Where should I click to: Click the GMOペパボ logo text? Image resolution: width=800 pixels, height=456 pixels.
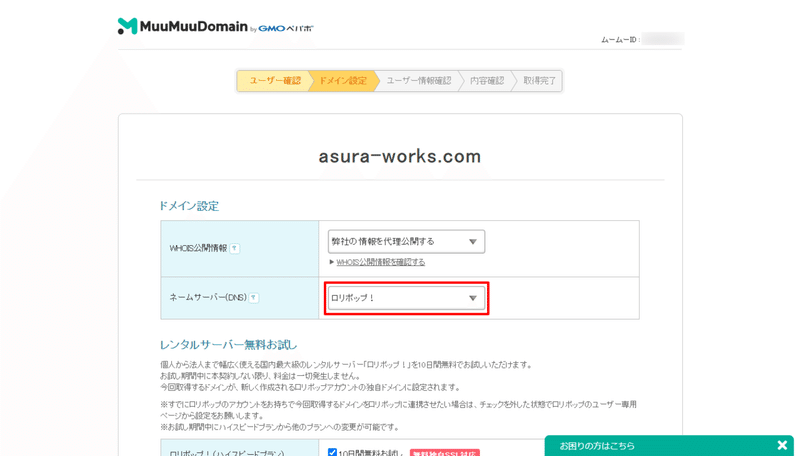point(286,29)
